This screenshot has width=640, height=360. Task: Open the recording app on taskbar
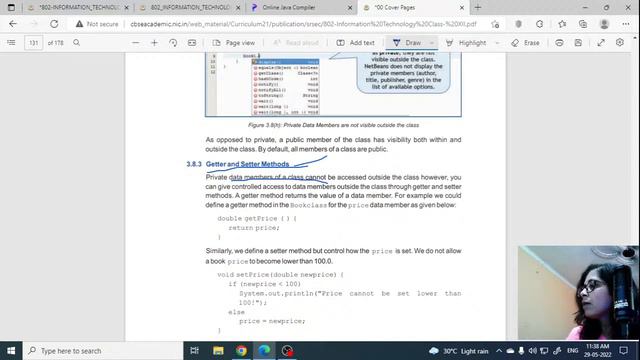pyautogui.click(x=287, y=351)
